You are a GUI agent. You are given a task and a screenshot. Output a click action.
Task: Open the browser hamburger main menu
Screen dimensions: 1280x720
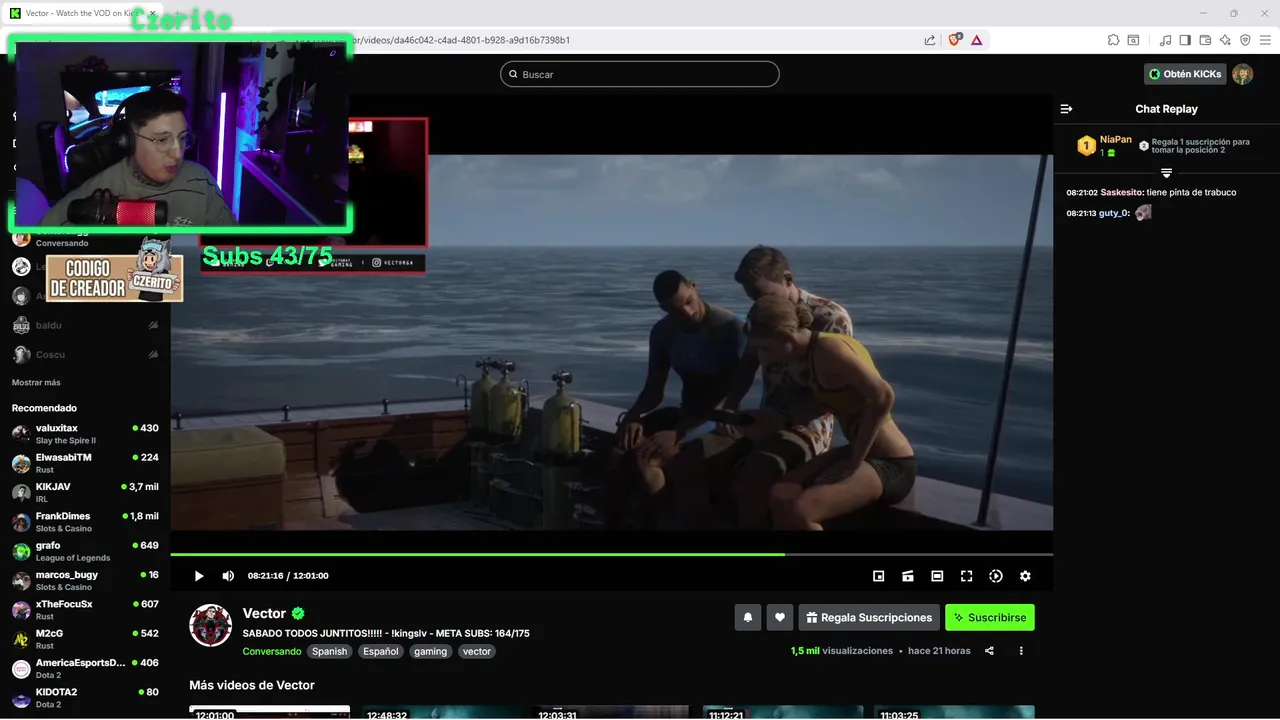pyautogui.click(x=1265, y=40)
